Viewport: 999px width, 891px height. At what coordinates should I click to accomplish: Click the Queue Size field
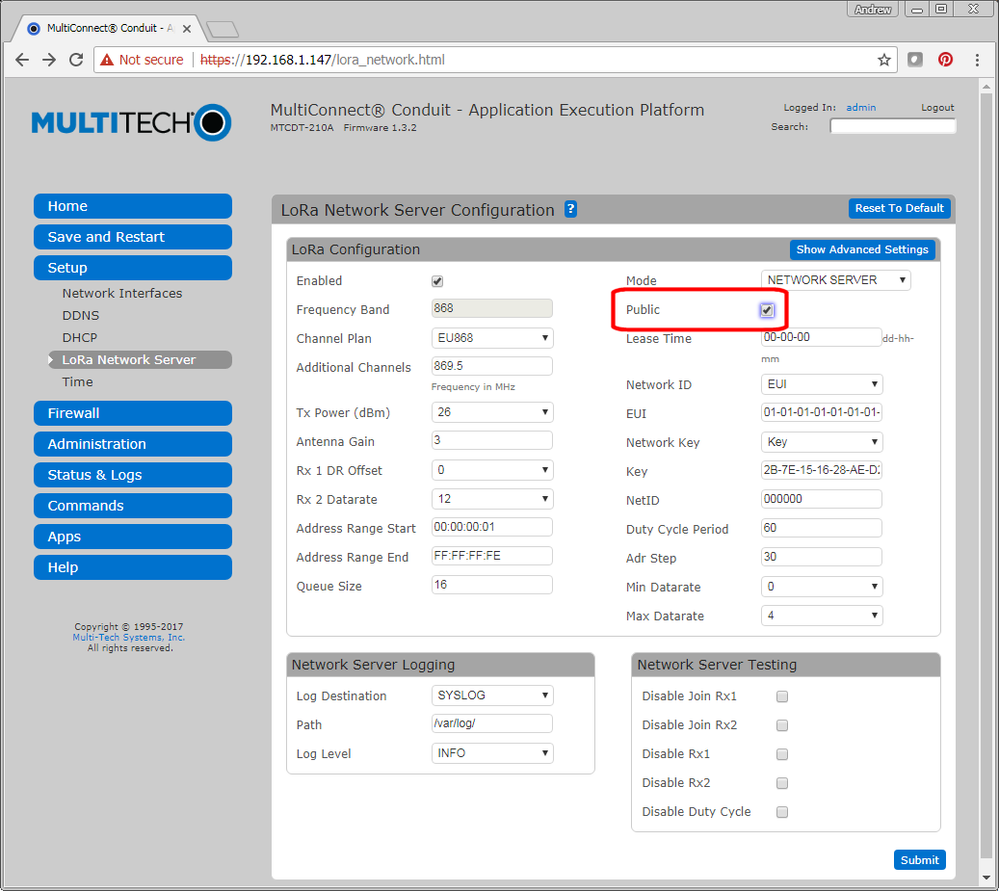tap(492, 584)
